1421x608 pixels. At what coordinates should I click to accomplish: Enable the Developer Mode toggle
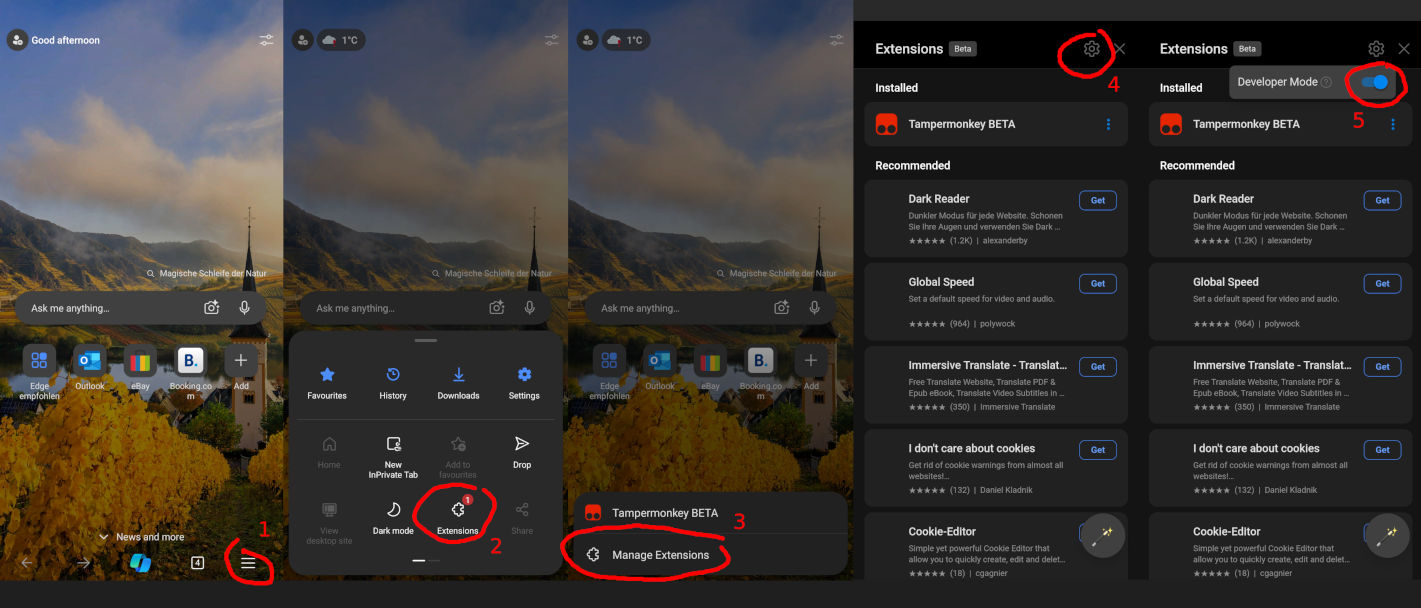(1374, 83)
